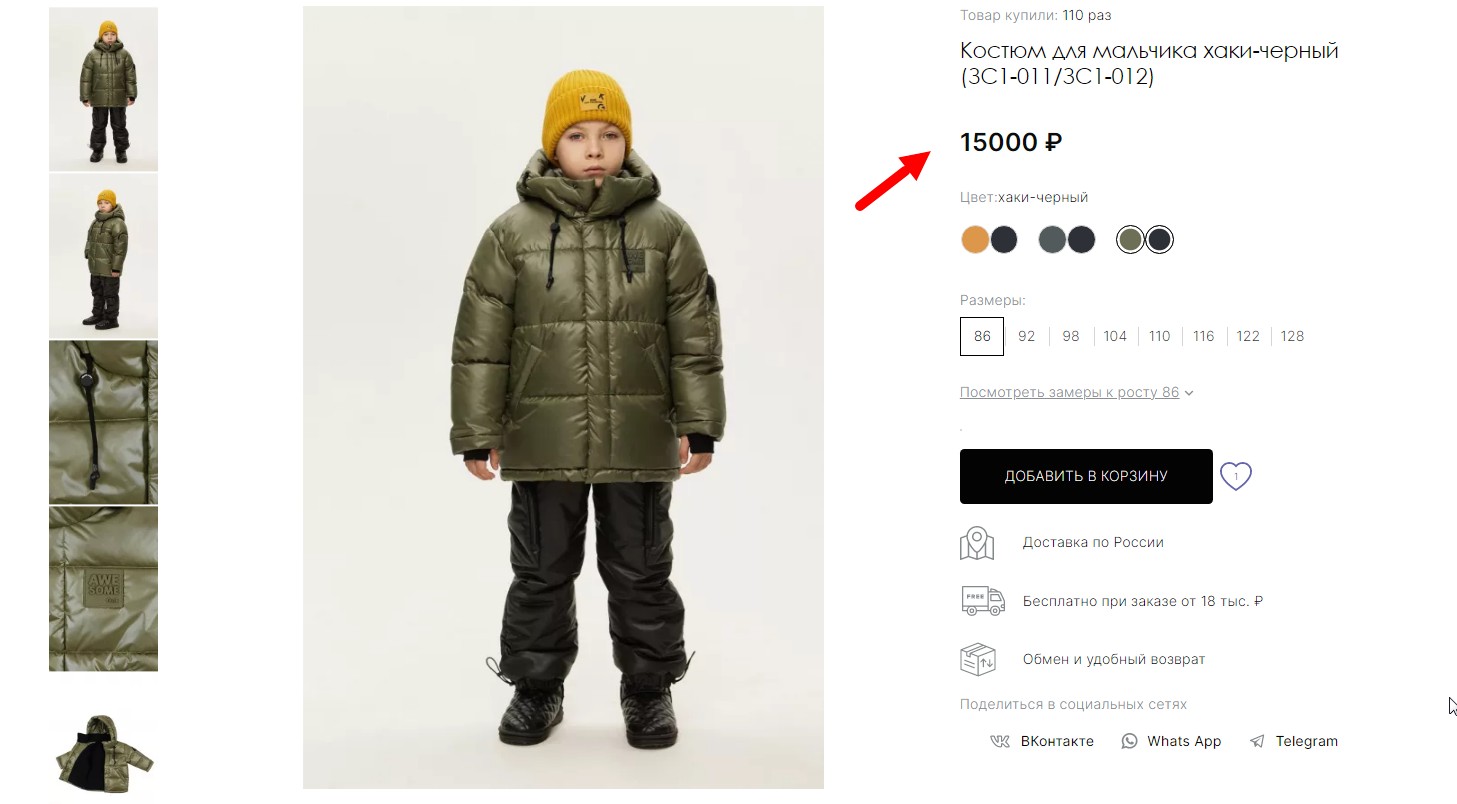Click the free shipping truck icon

[x=982, y=600]
